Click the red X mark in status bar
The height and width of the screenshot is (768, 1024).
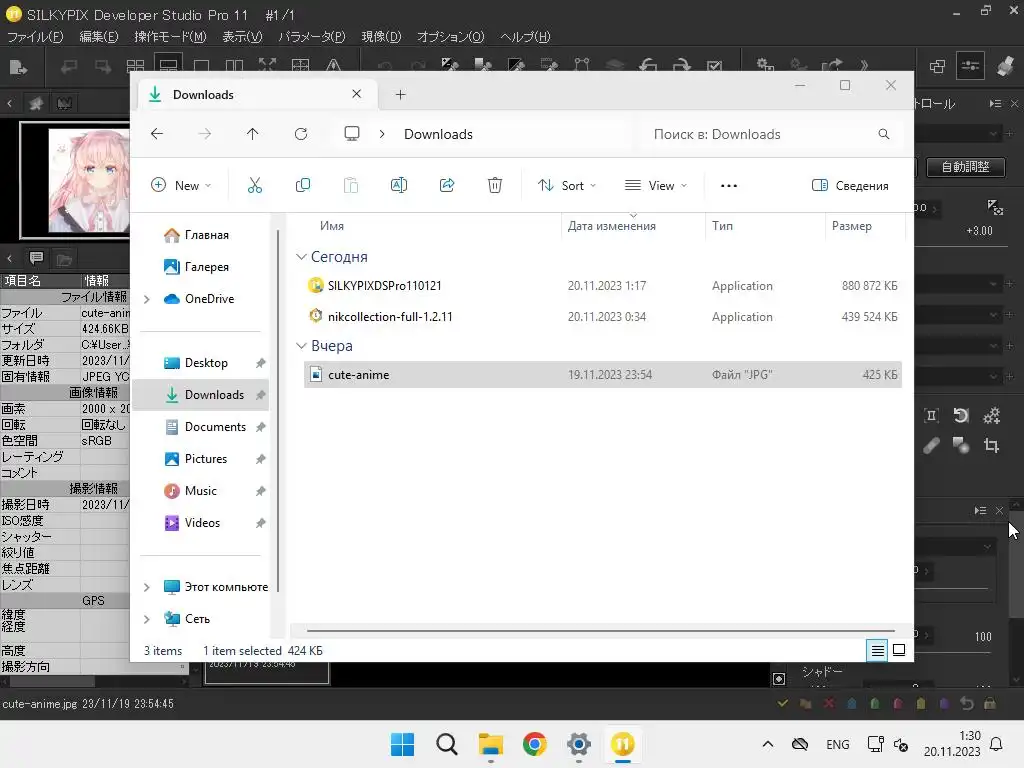coord(829,703)
